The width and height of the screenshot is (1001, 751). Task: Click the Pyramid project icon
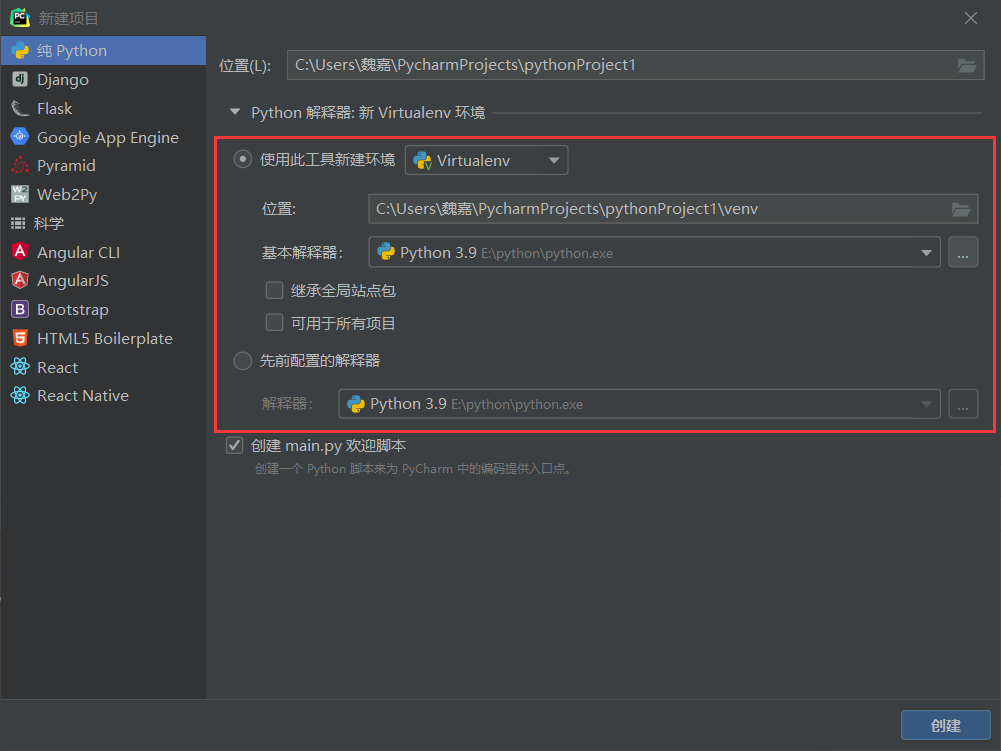[x=20, y=165]
